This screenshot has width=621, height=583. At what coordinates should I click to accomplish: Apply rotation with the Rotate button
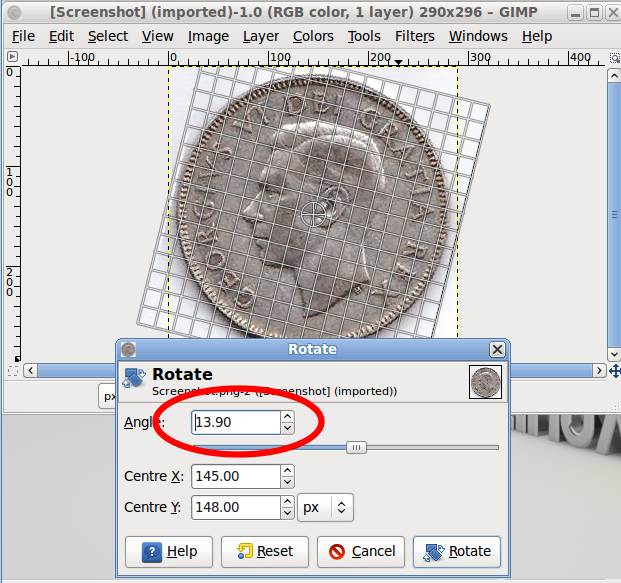[457, 552]
